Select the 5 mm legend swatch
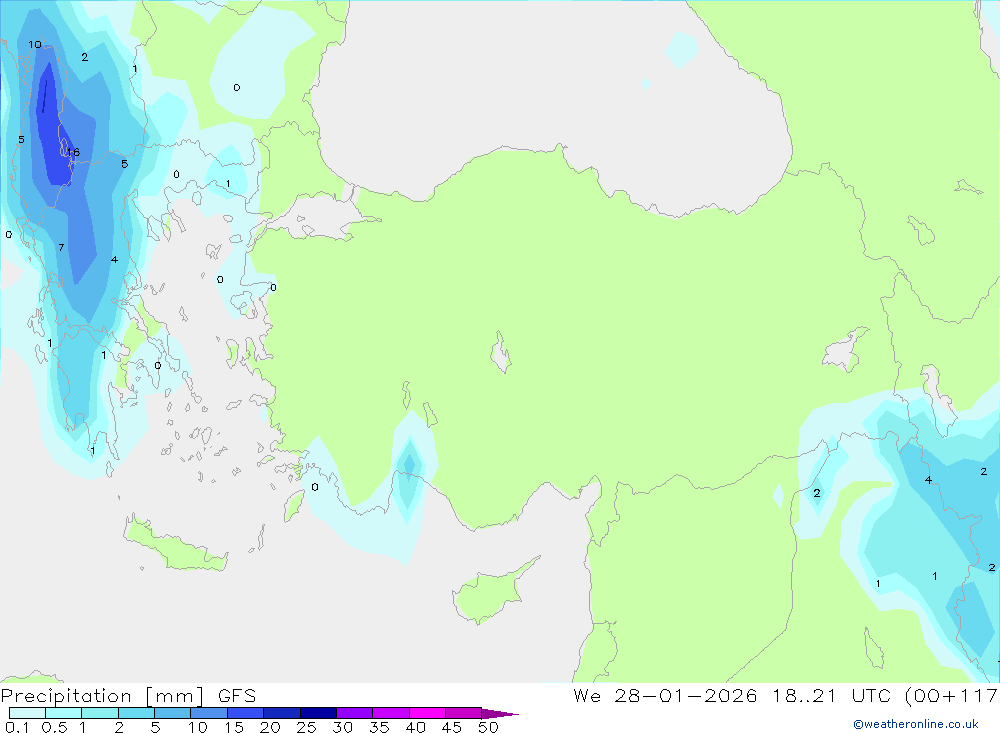The width and height of the screenshot is (1000, 733). tap(172, 713)
